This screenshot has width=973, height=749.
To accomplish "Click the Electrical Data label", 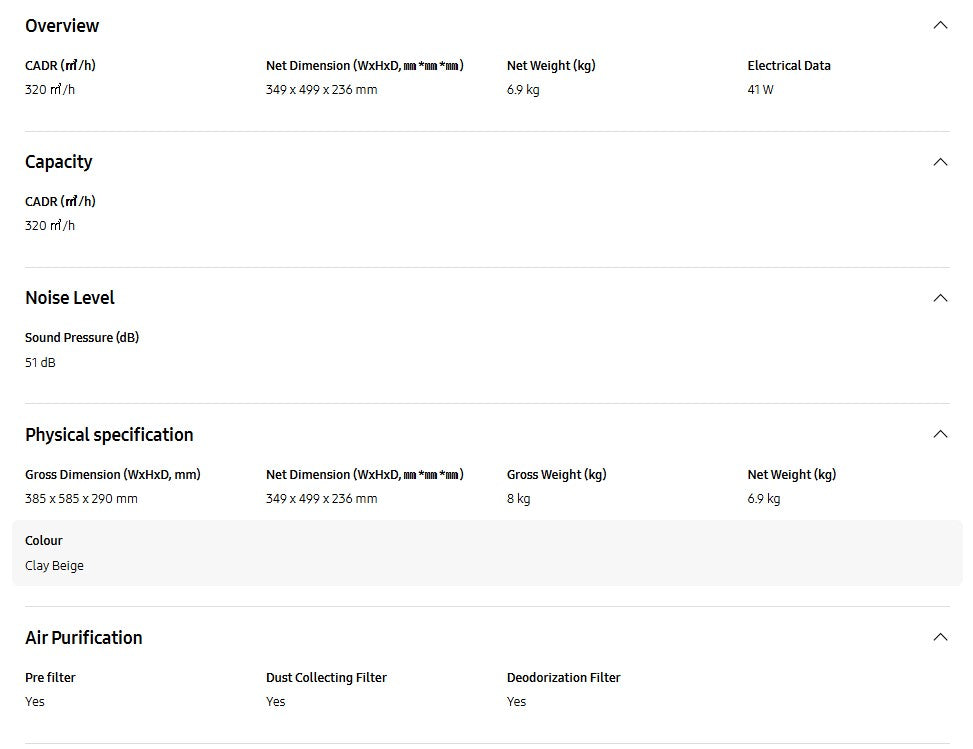I will (789, 66).
